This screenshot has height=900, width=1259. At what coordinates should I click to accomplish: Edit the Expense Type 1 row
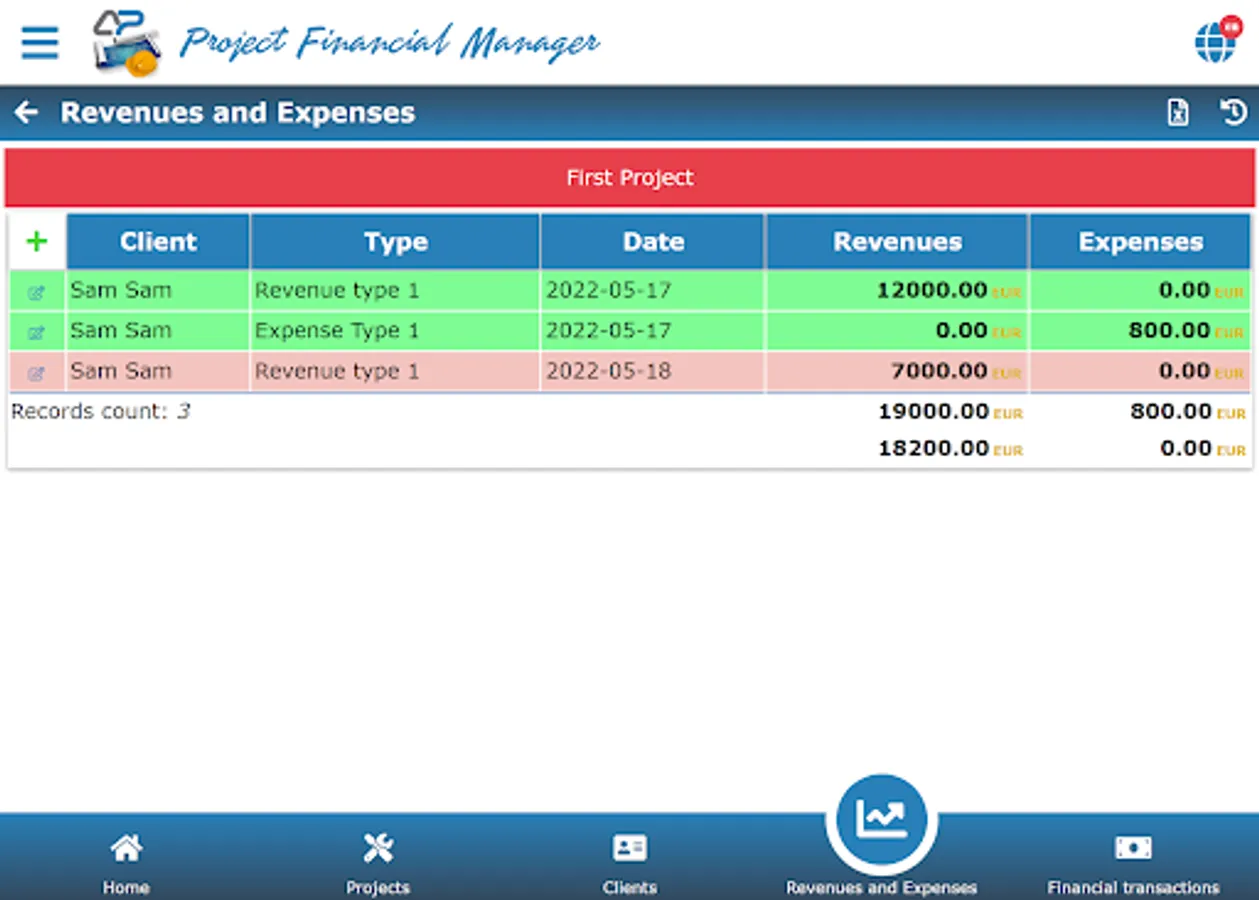(x=37, y=332)
